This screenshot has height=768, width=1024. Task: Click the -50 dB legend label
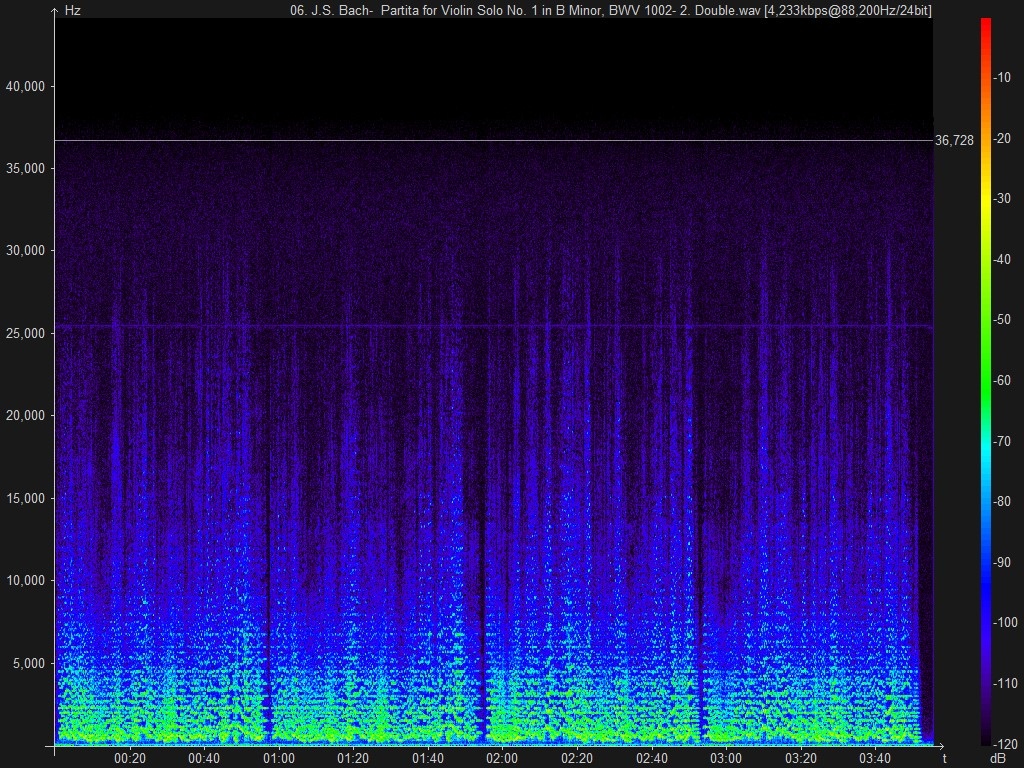1002,320
